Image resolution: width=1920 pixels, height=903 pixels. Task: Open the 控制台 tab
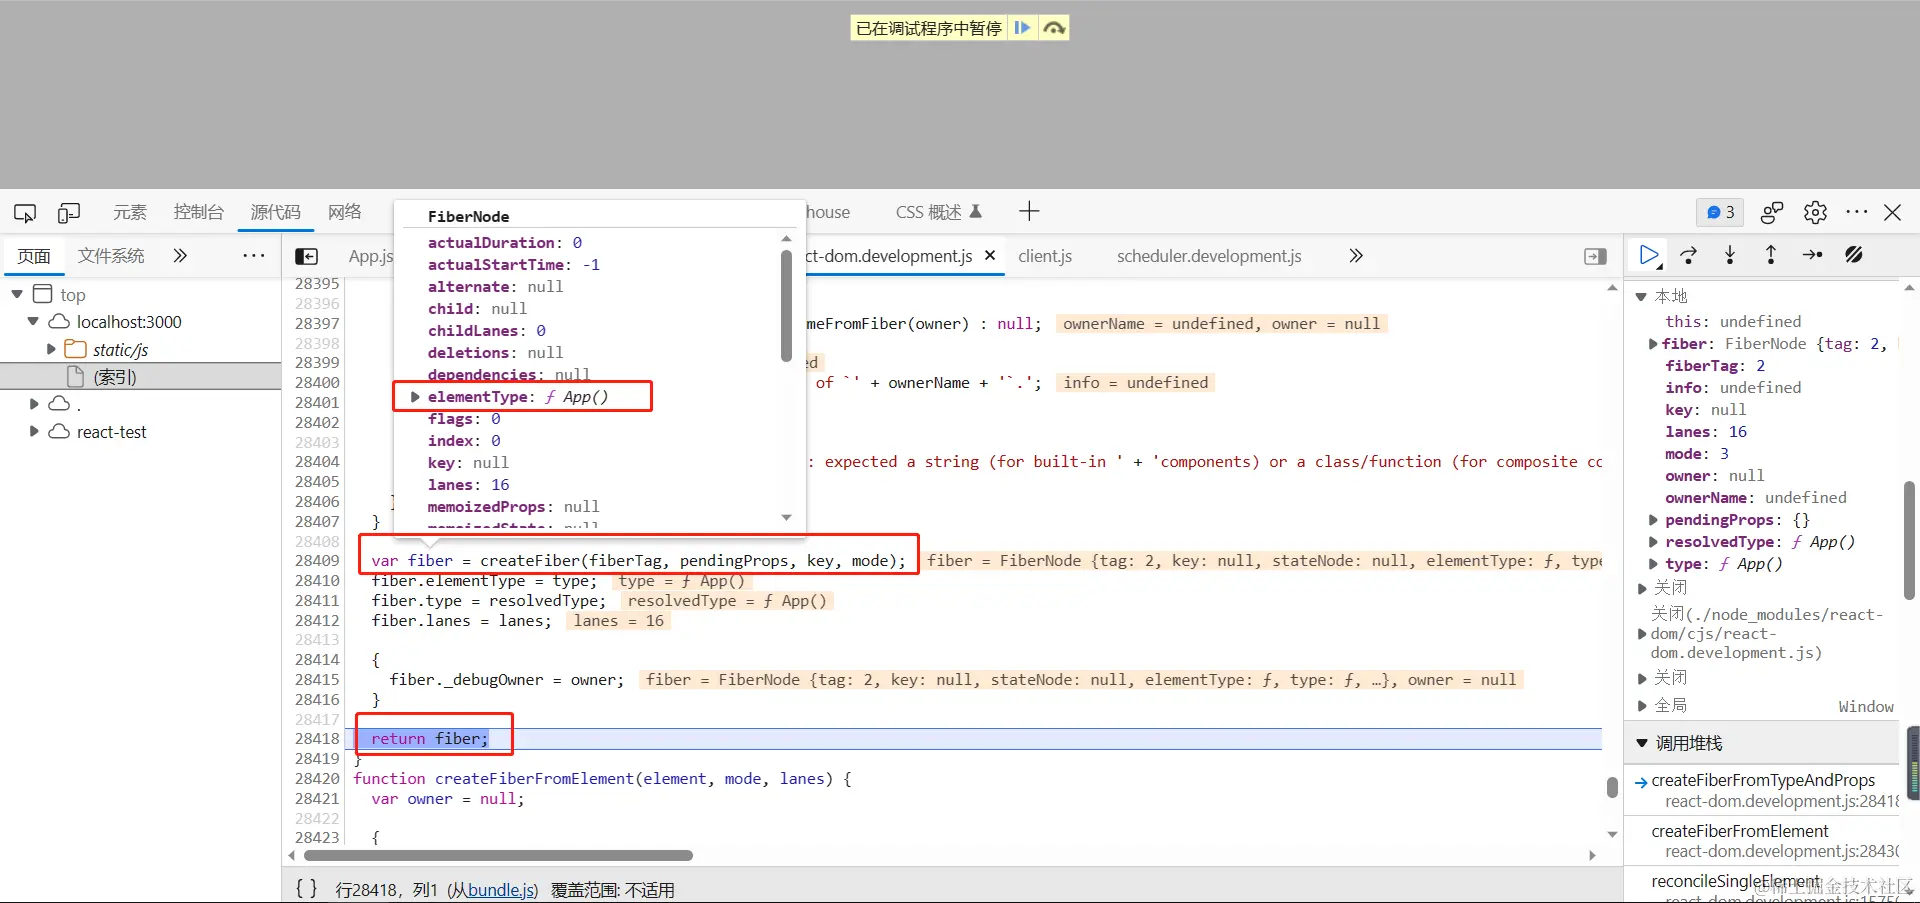tap(198, 212)
